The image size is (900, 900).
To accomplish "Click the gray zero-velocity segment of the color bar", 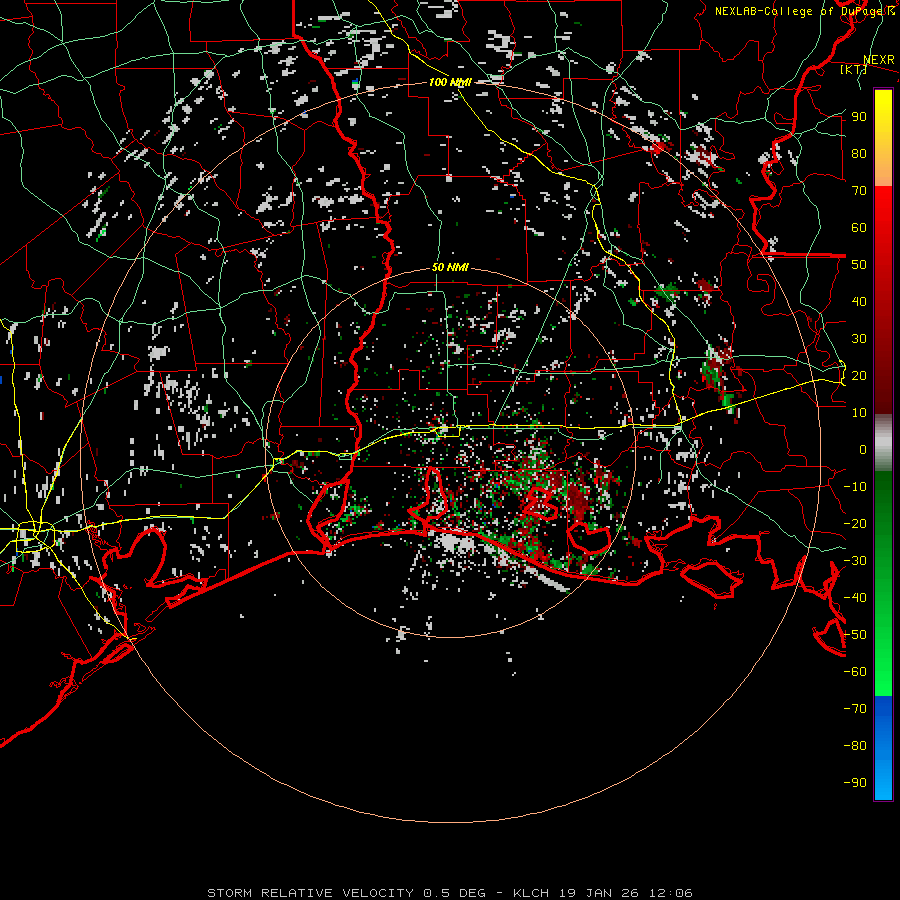I will point(883,444).
